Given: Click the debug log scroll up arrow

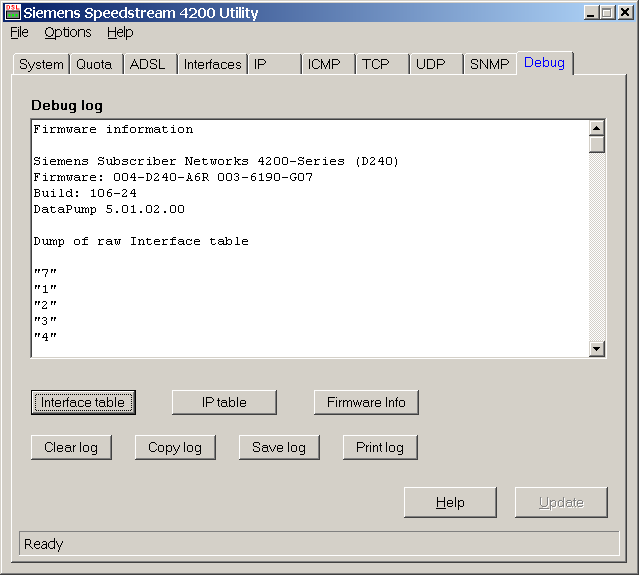Looking at the screenshot, I should [x=597, y=128].
